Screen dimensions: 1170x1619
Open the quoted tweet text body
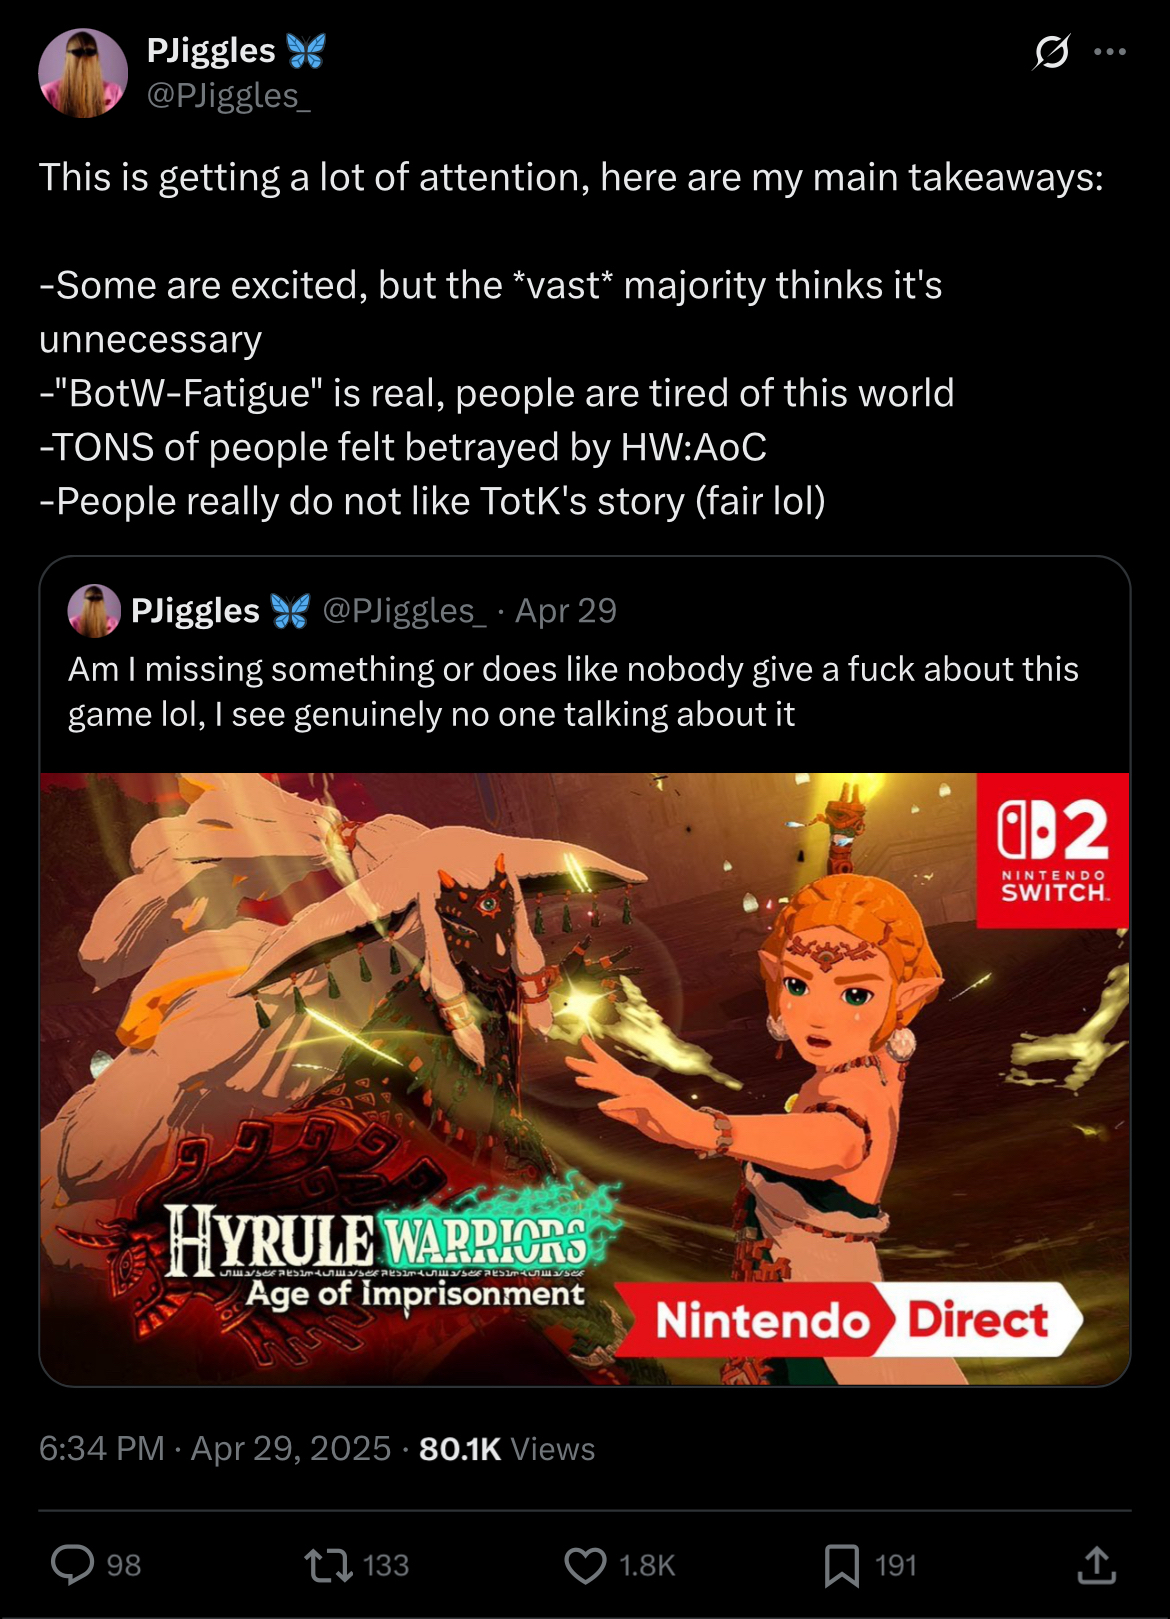tap(573, 691)
